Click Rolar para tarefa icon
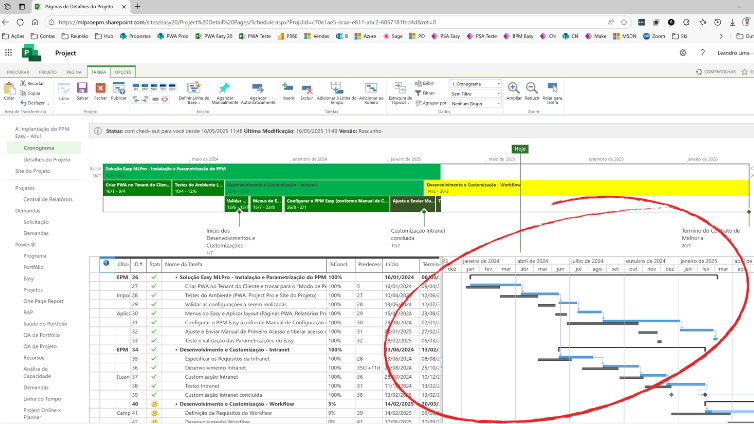This screenshot has width=754, height=424. (553, 88)
